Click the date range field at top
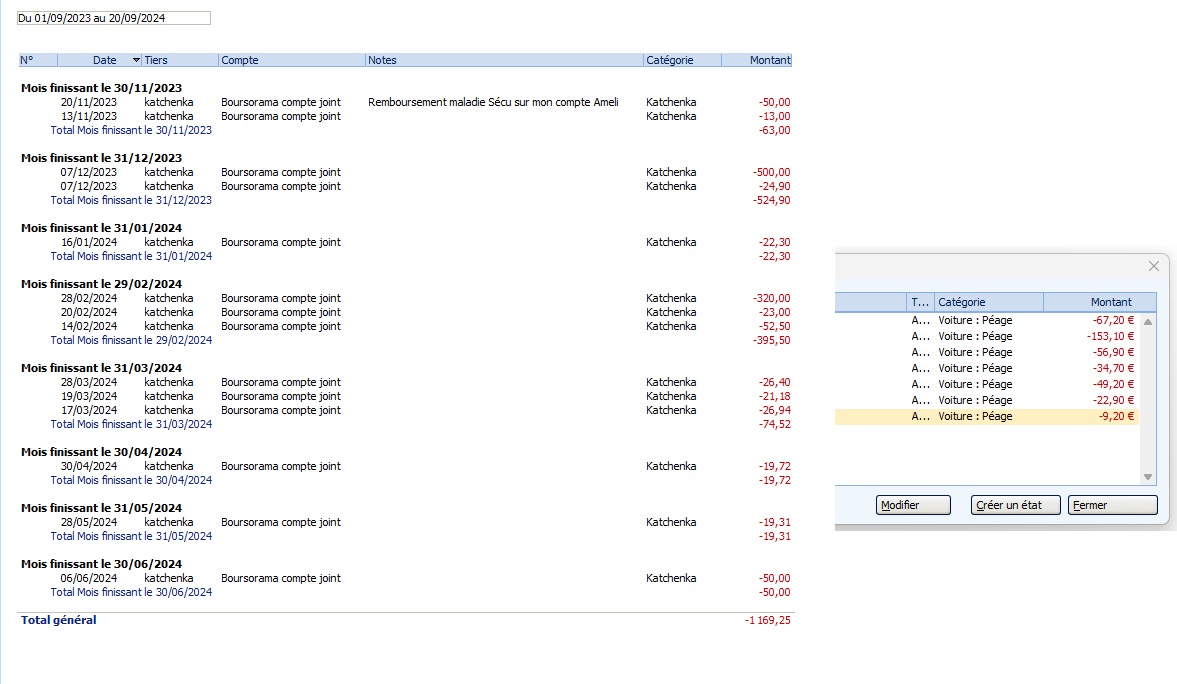This screenshot has height=684, width=1177. (113, 18)
